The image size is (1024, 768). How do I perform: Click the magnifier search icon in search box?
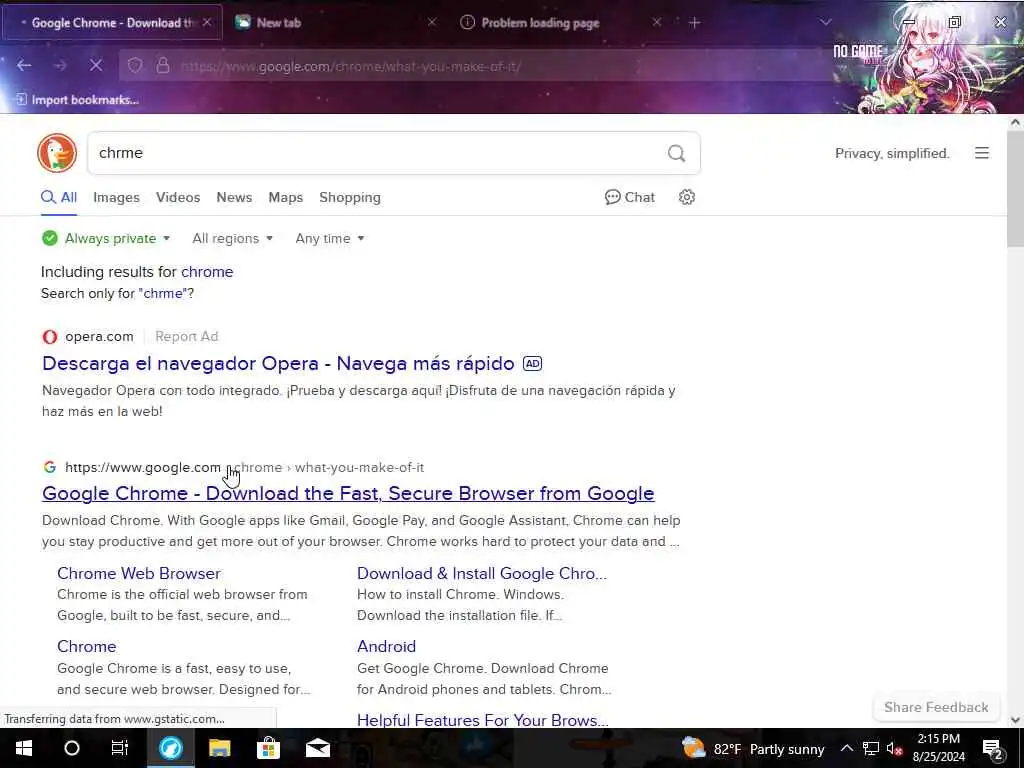[677, 153]
